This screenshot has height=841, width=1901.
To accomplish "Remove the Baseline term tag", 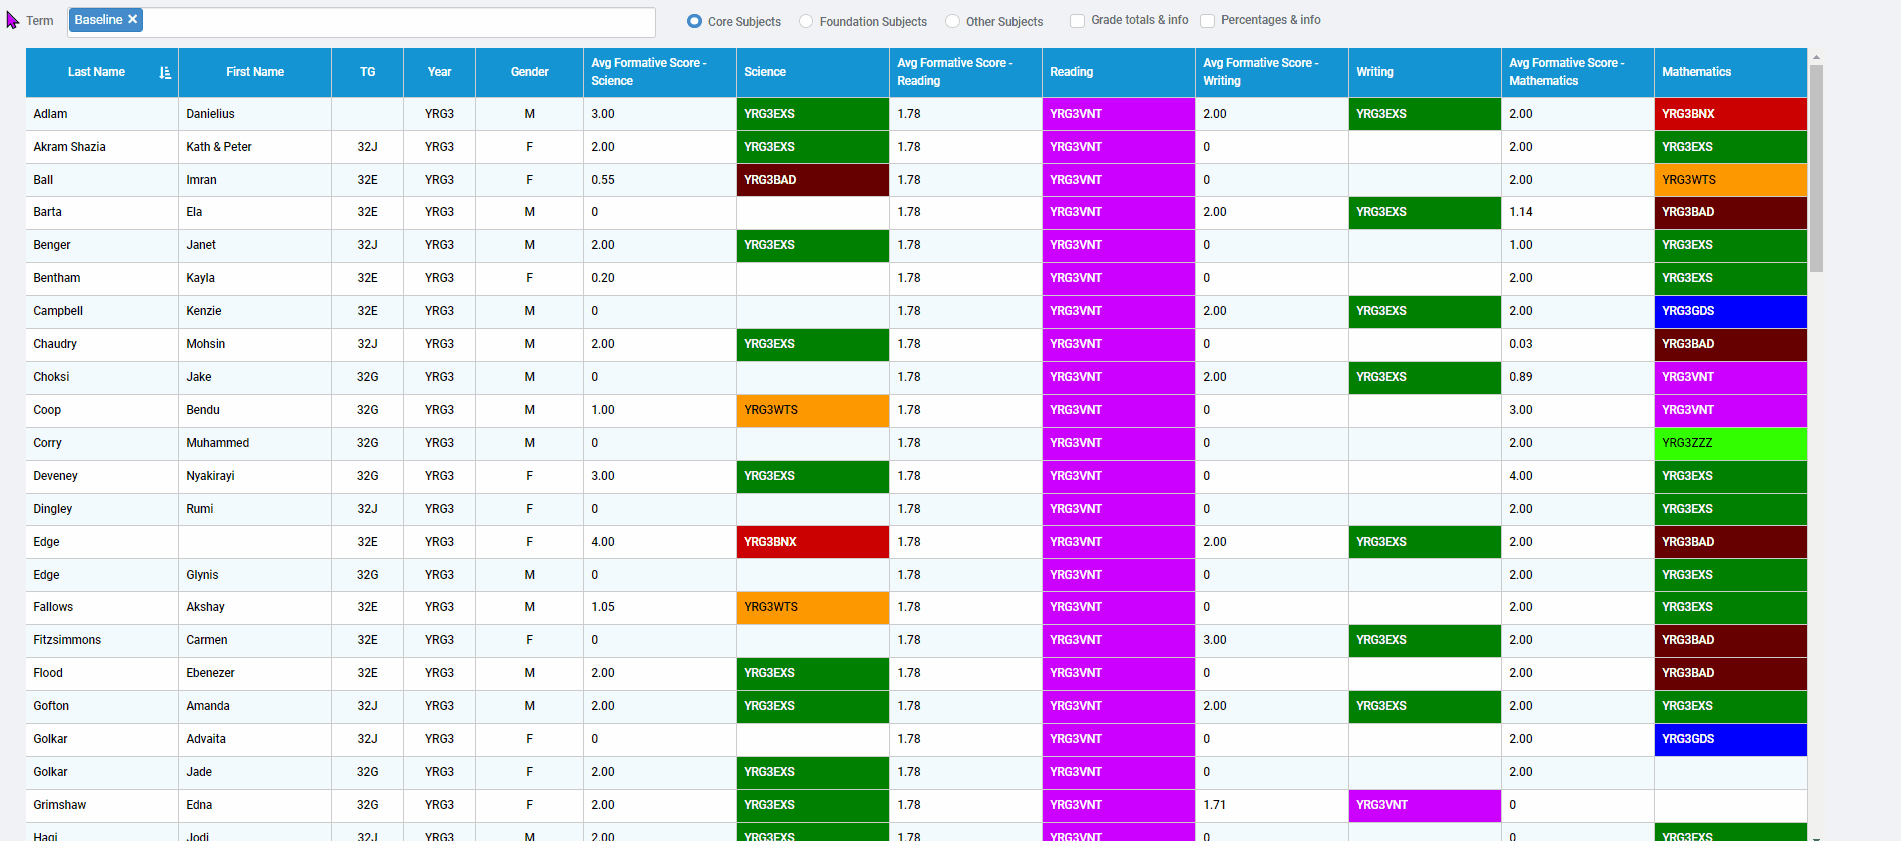I will [x=132, y=20].
